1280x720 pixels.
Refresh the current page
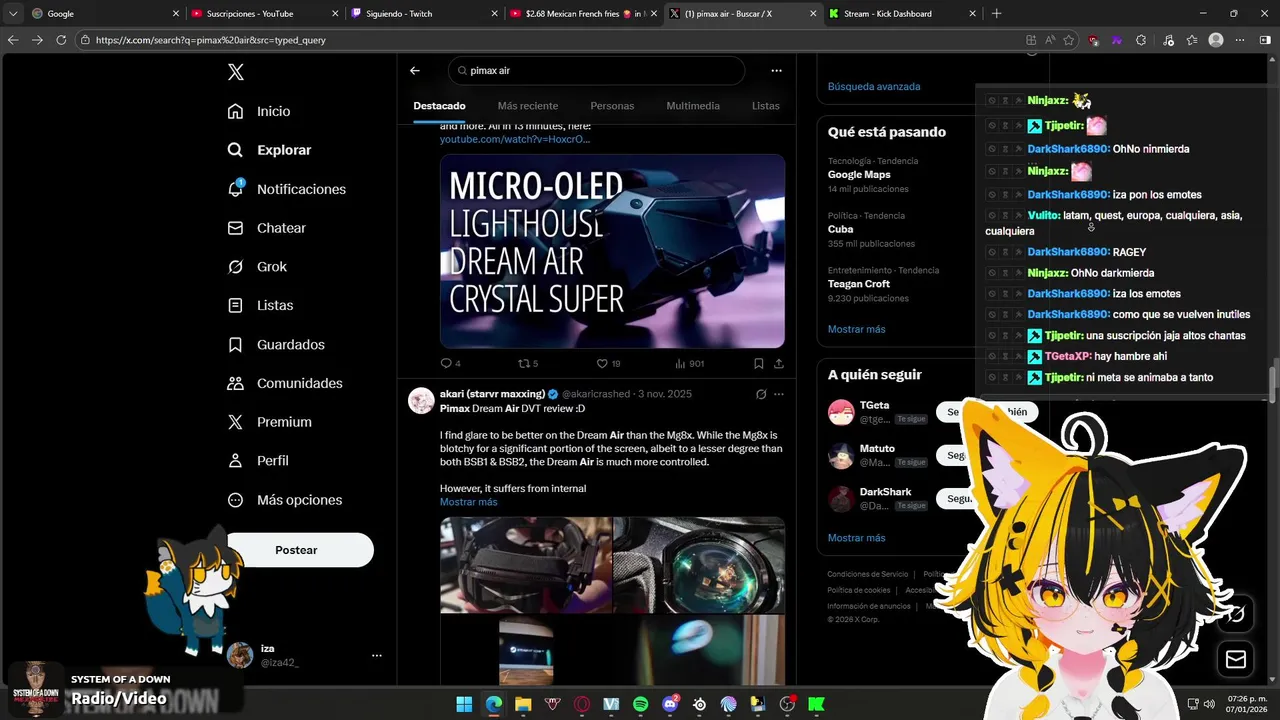(x=61, y=40)
